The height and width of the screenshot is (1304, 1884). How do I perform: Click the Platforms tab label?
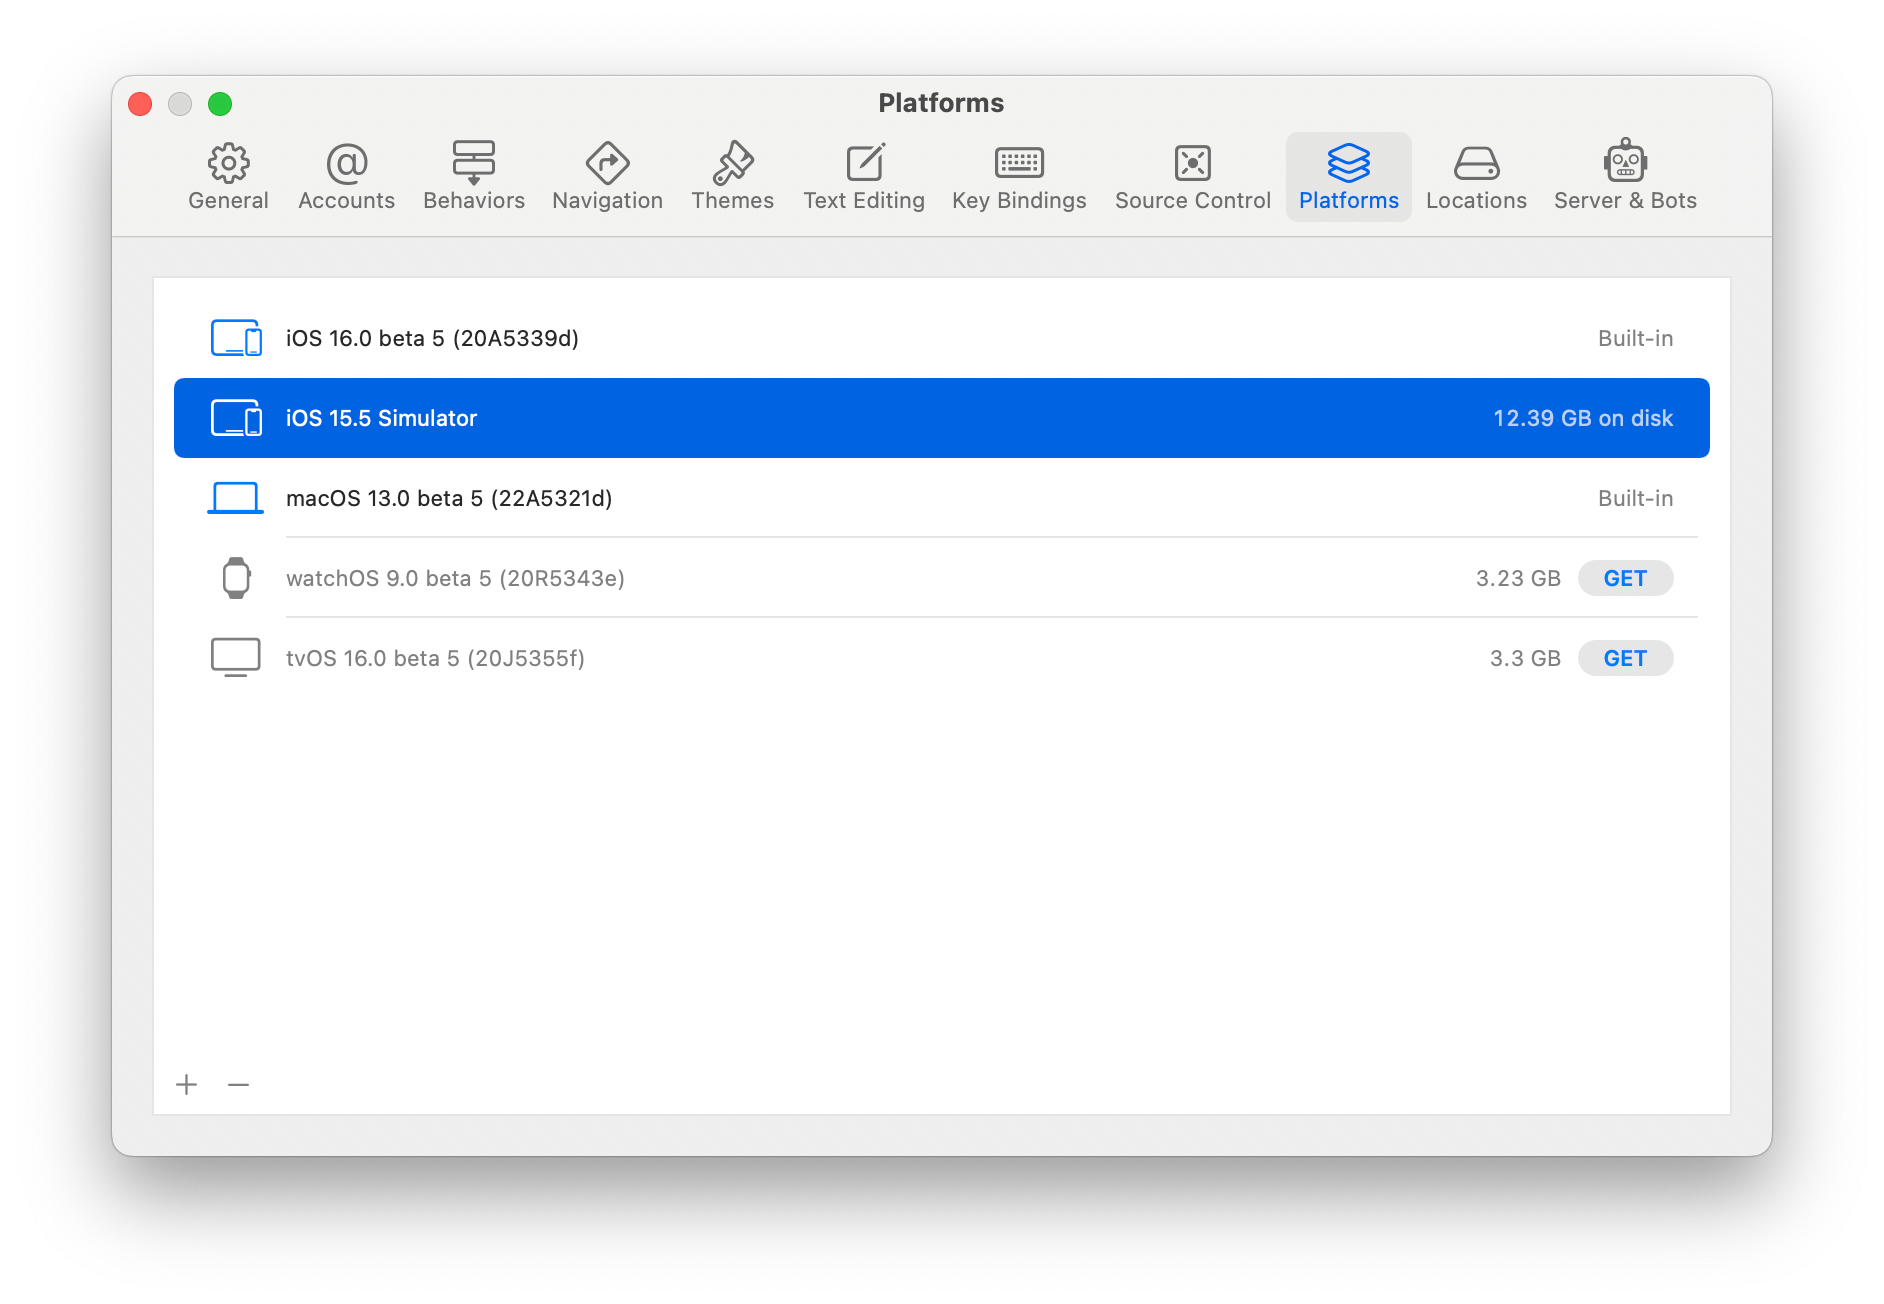pos(1349,201)
